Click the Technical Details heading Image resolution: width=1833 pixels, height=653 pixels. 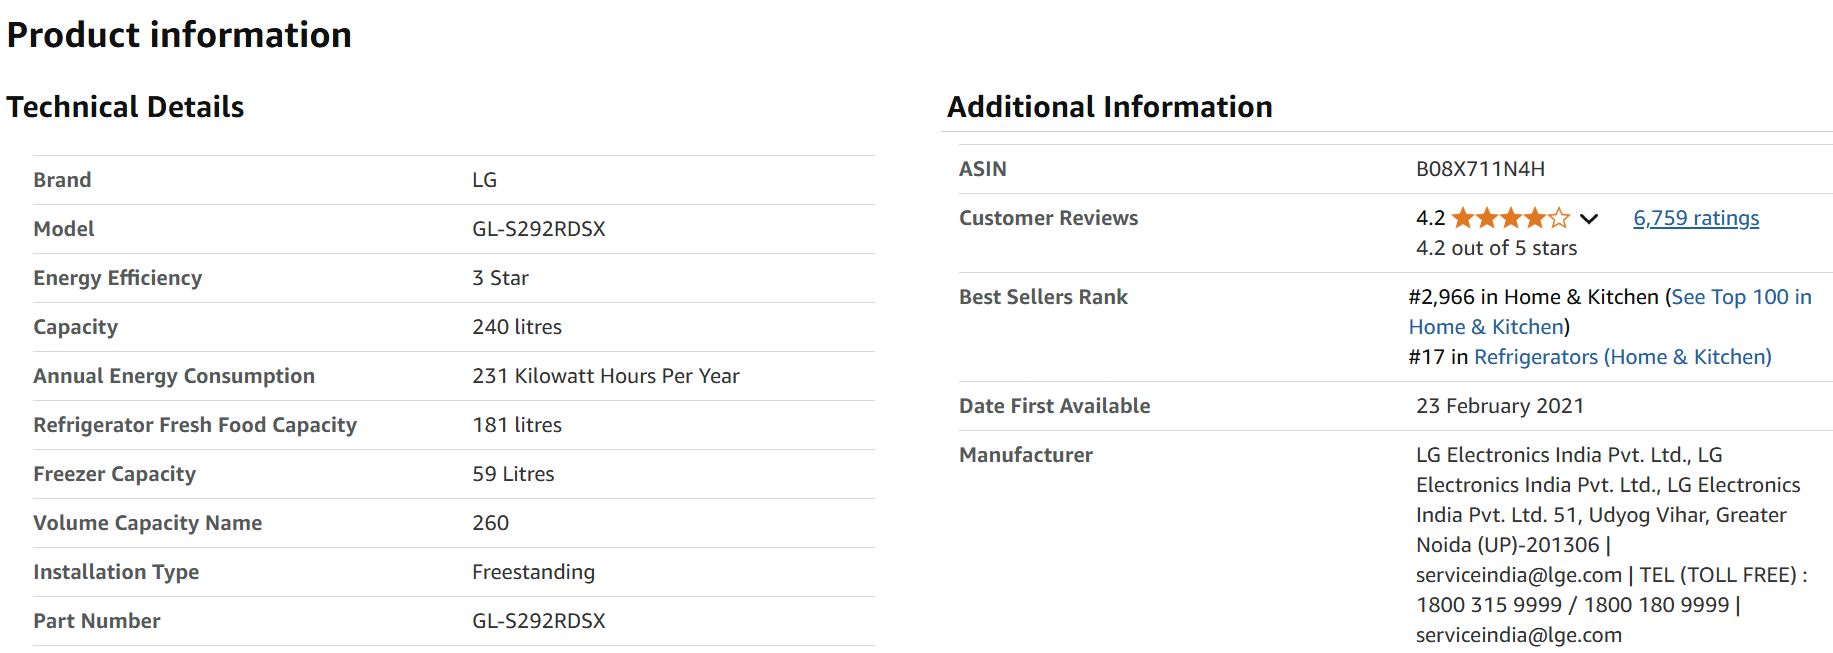[x=125, y=107]
